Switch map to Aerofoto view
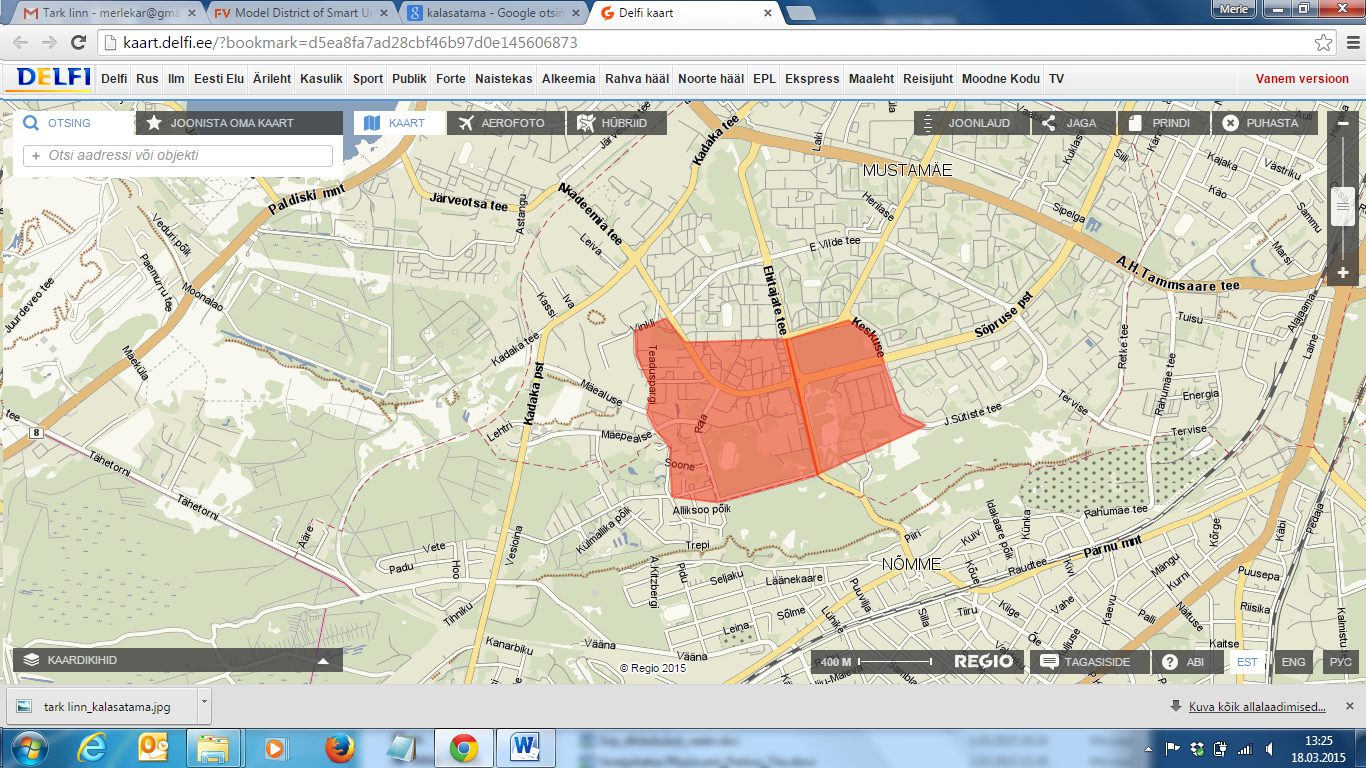The height and width of the screenshot is (768, 1366). pos(502,123)
